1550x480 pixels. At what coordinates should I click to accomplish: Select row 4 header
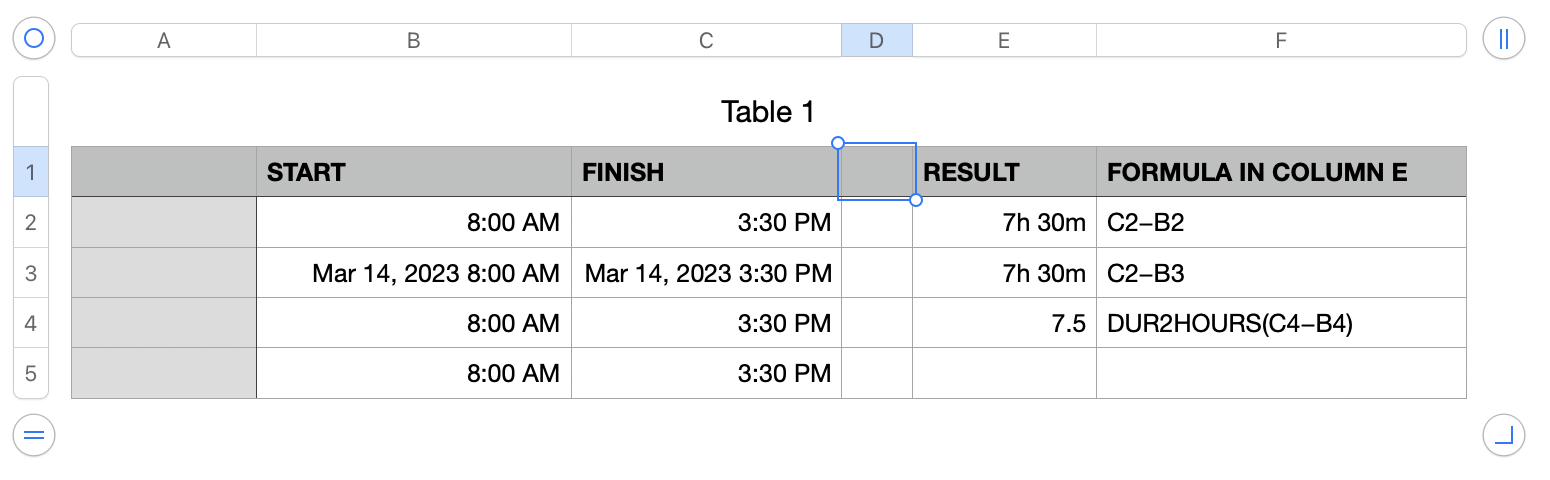30,323
